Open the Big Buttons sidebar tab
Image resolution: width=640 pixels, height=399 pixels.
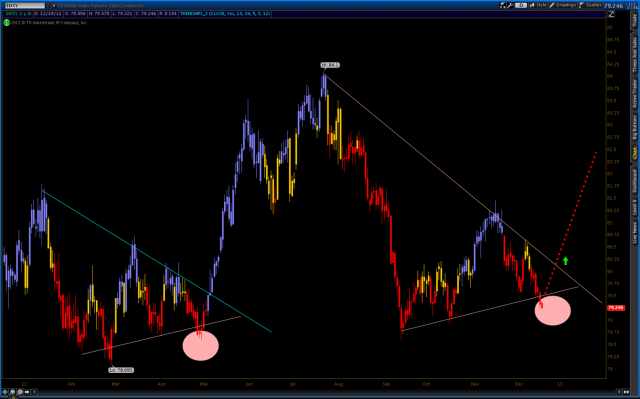[x=635, y=128]
